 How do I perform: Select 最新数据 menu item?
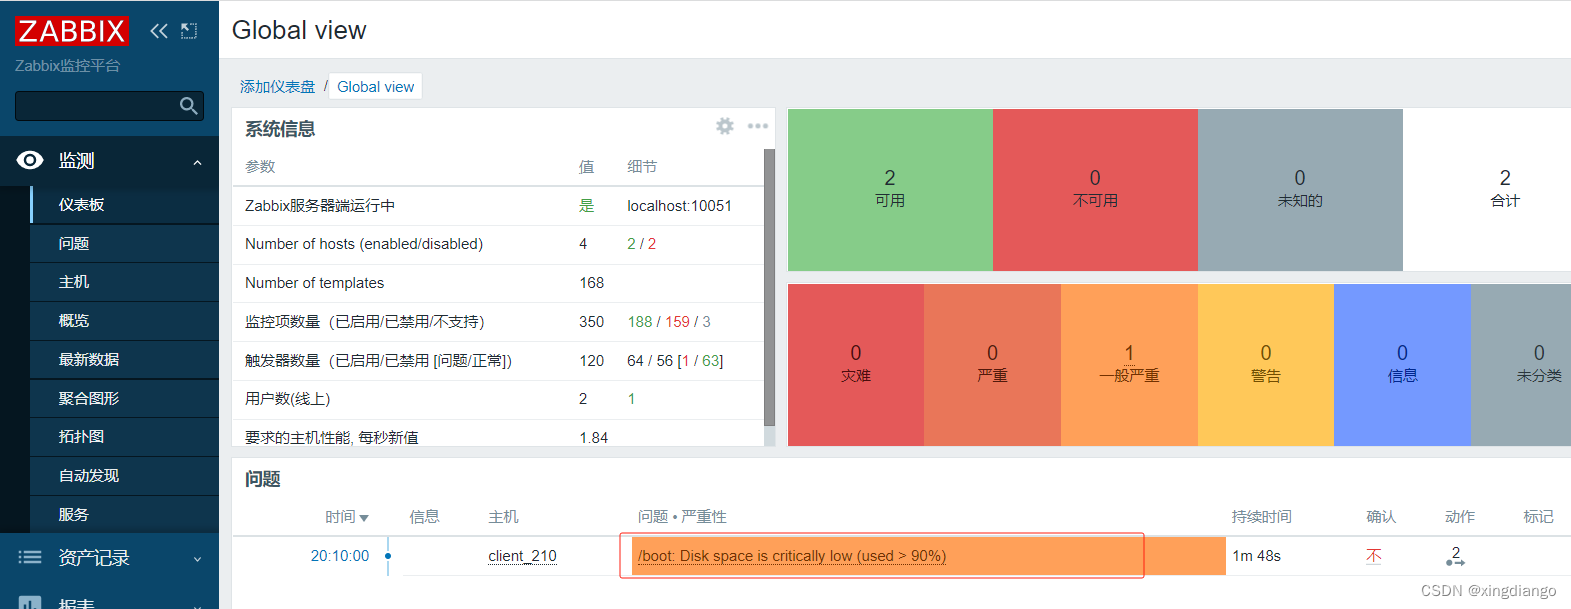[x=89, y=360]
